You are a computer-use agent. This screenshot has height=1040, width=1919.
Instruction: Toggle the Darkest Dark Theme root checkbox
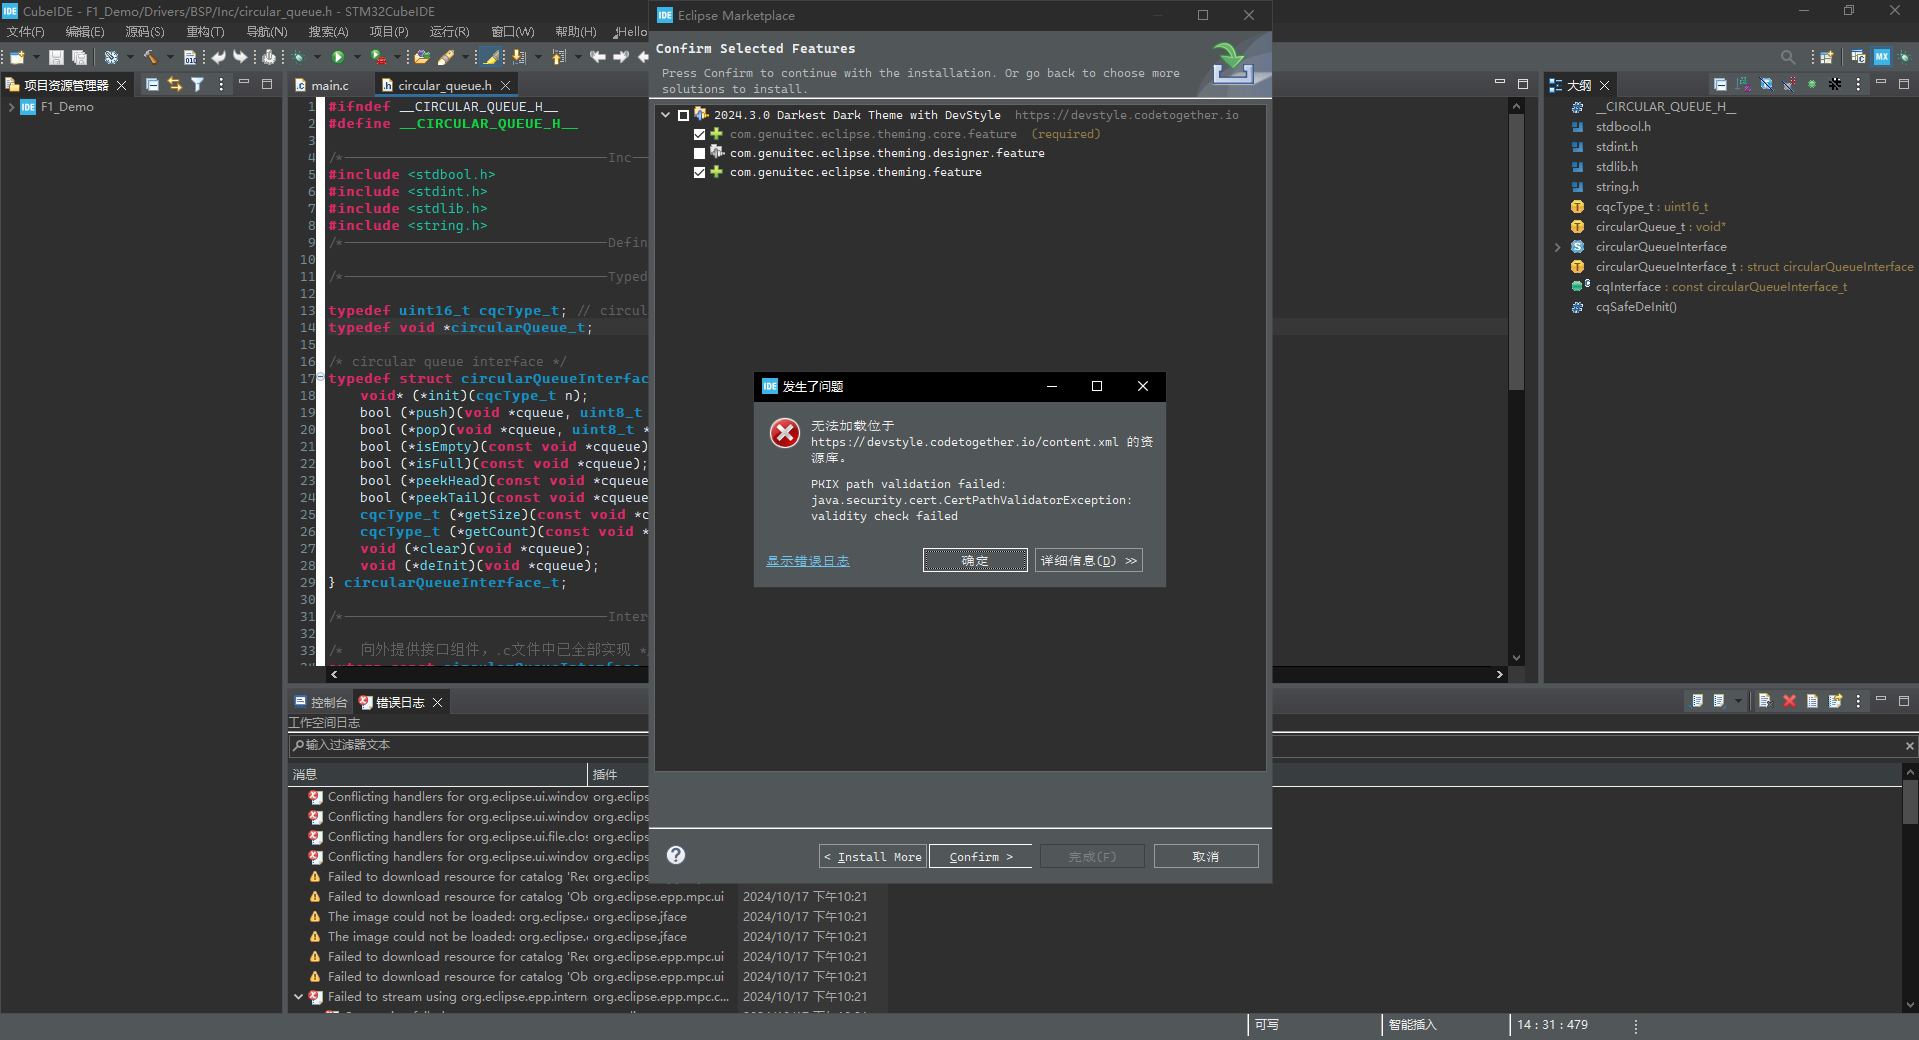[683, 116]
